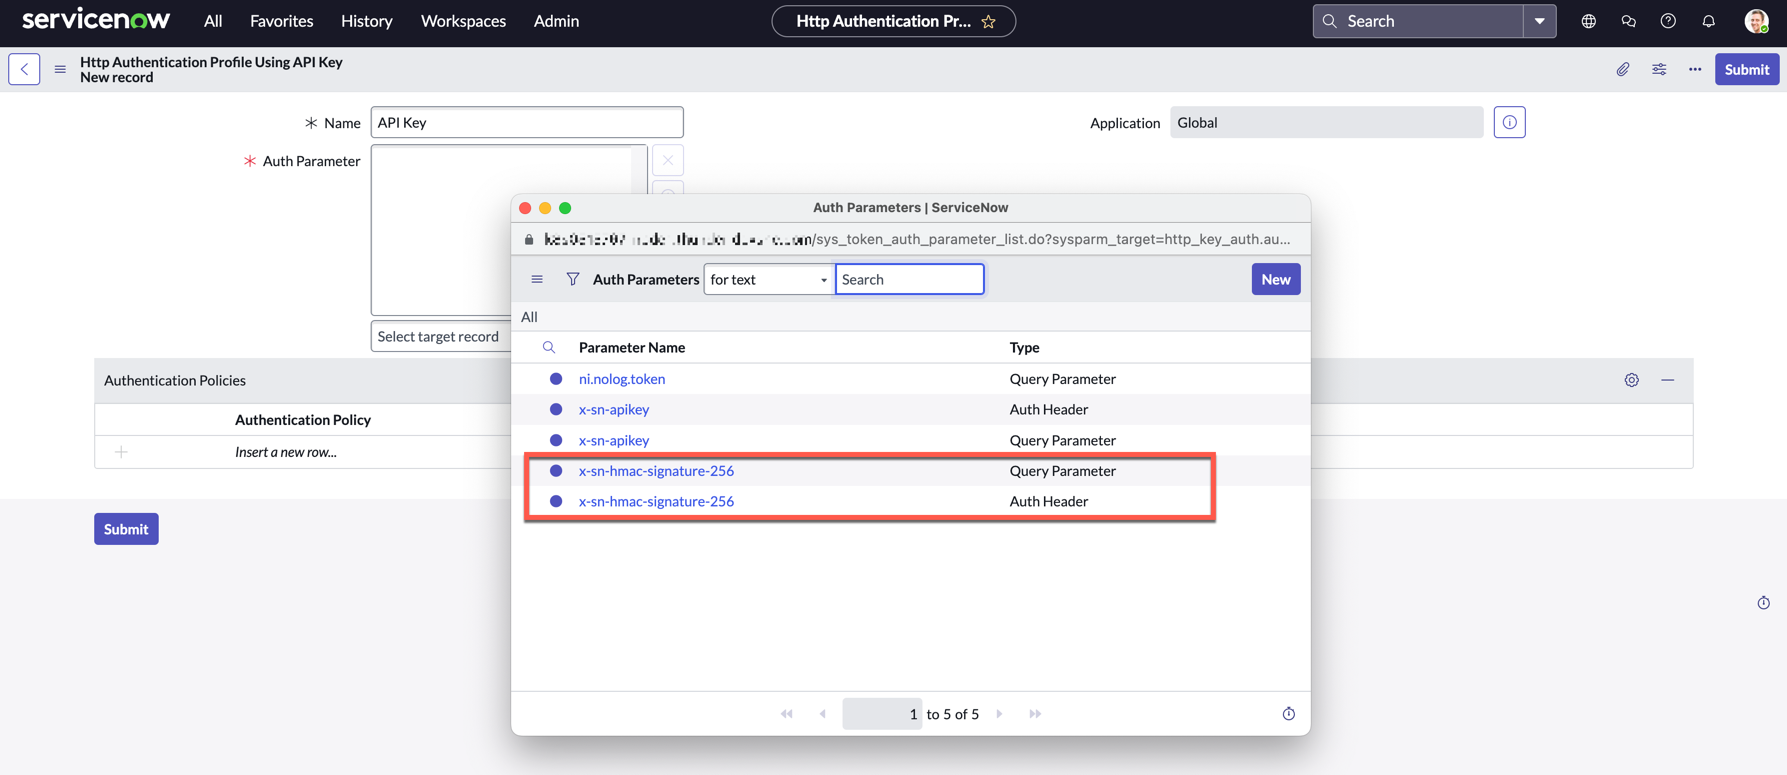Click the filter funnel icon in popup
Image resolution: width=1787 pixels, height=775 pixels.
(573, 279)
